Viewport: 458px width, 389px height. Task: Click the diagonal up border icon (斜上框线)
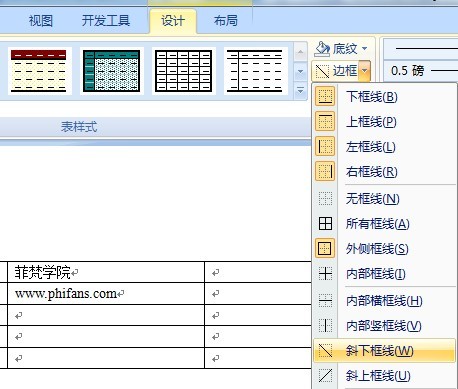(x=325, y=376)
